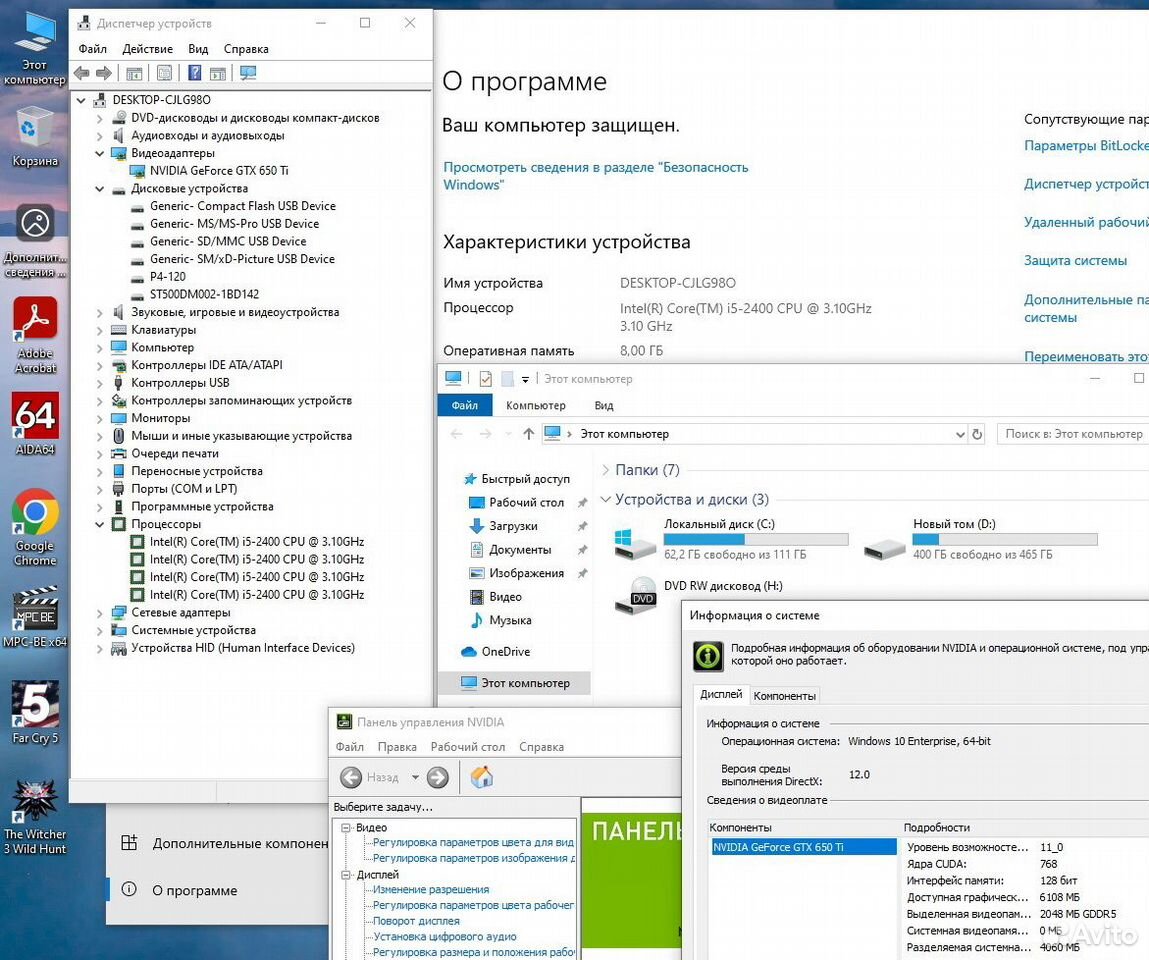Open MPC-BE x64 player shortcut
Viewport: 1149px width, 960px height.
(35, 616)
